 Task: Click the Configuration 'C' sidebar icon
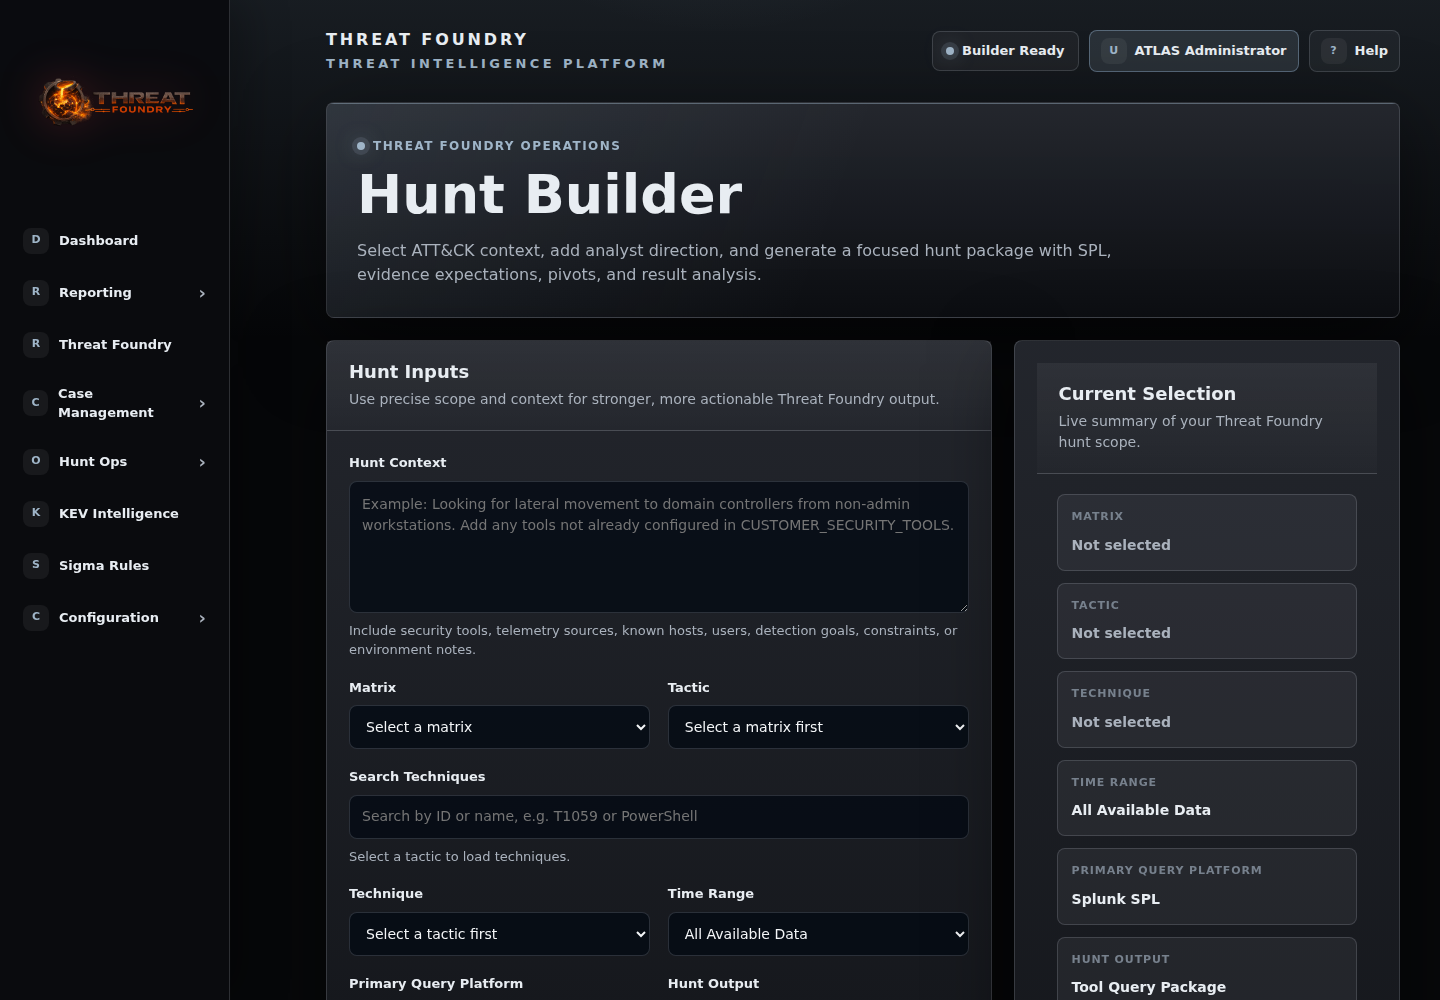[x=36, y=617]
